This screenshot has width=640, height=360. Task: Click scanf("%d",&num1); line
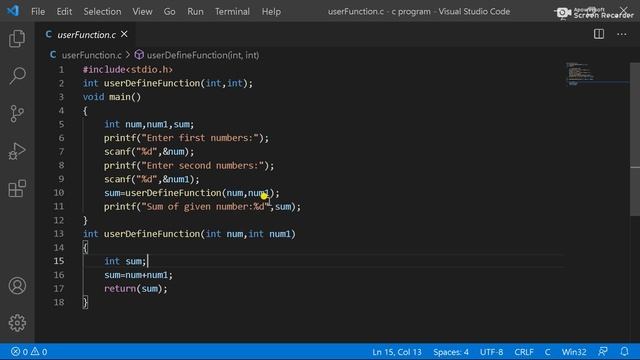click(x=152, y=179)
